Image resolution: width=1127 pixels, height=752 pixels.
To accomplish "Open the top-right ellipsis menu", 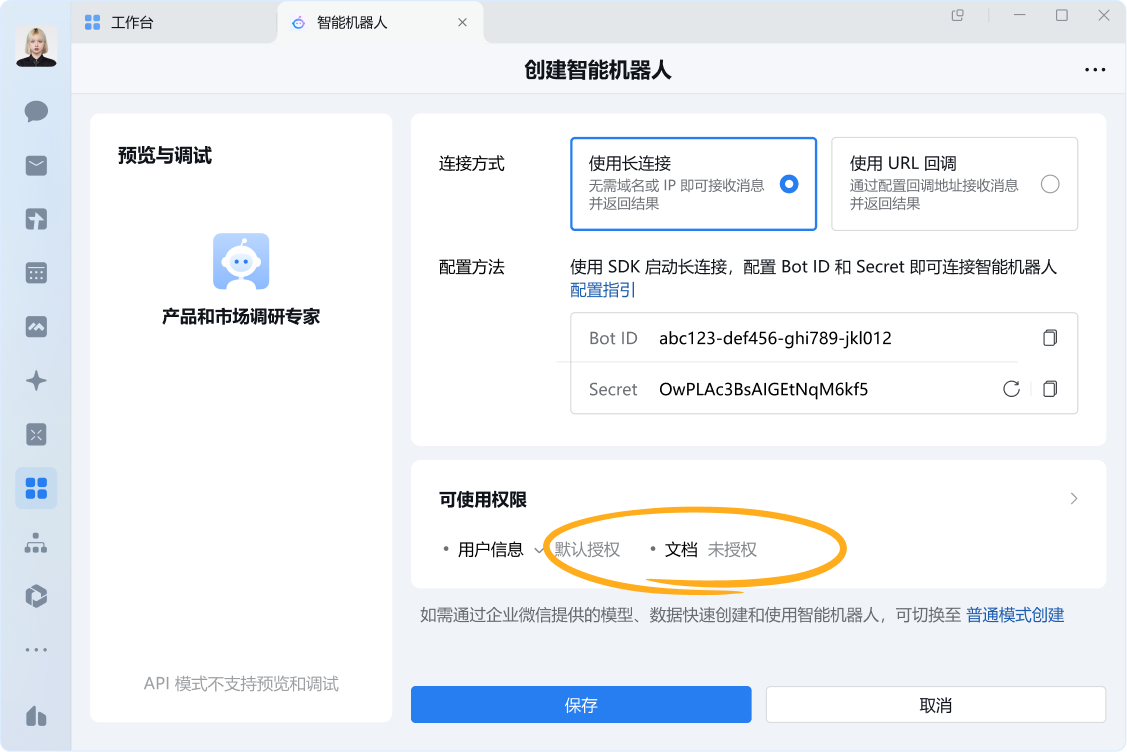I will (1095, 69).
